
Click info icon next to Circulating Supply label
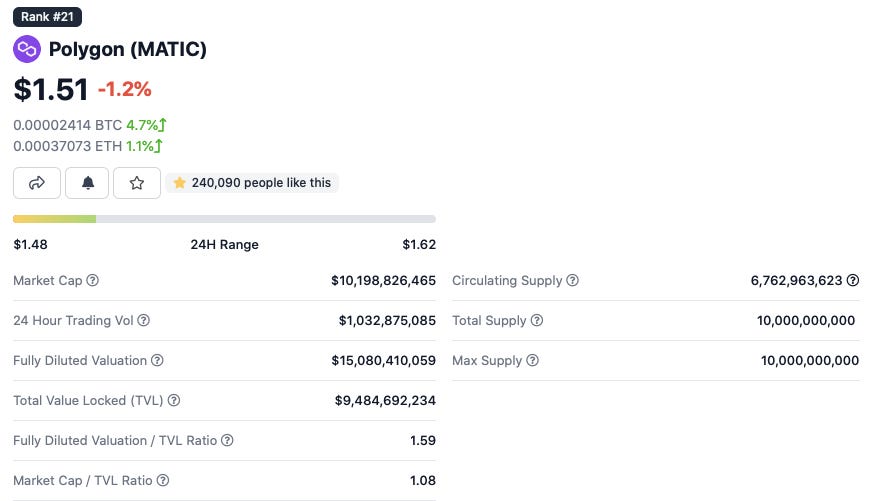coord(573,281)
